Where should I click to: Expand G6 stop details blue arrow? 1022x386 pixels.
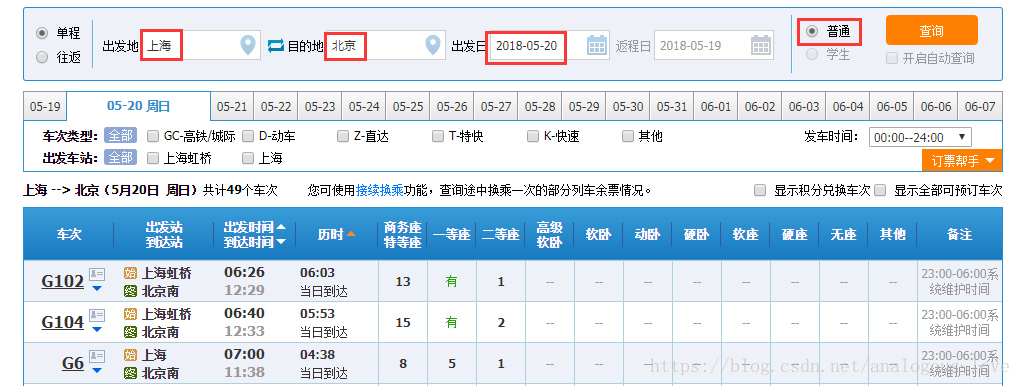pos(97,370)
